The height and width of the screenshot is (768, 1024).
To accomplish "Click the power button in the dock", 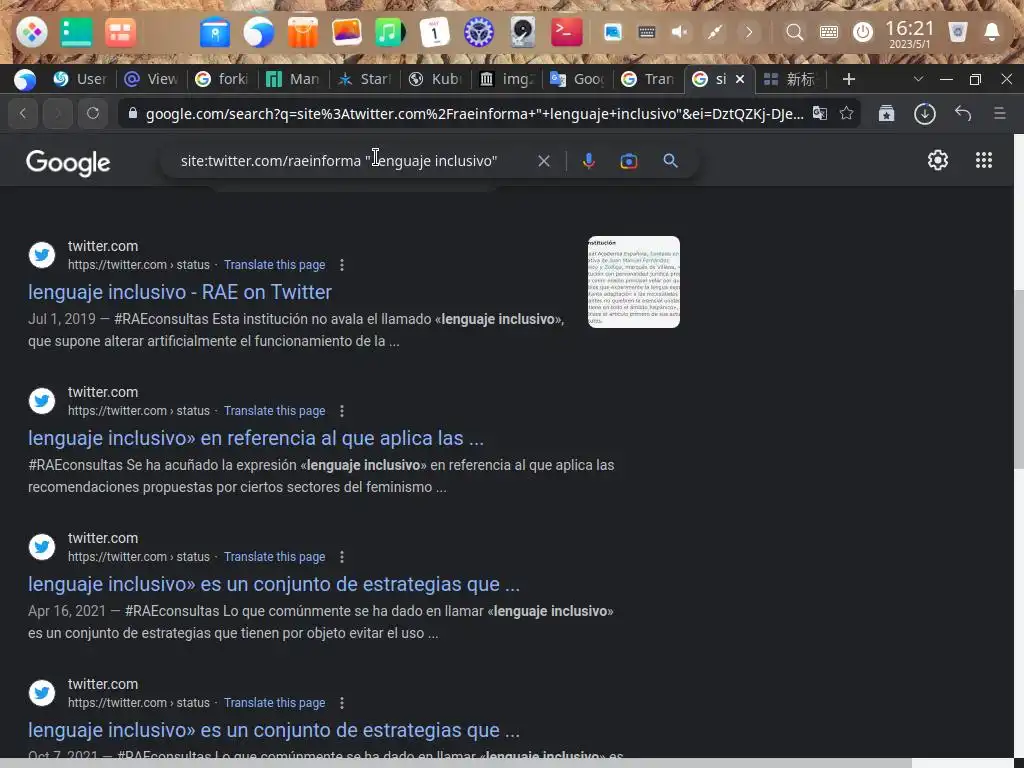I will [x=863, y=32].
